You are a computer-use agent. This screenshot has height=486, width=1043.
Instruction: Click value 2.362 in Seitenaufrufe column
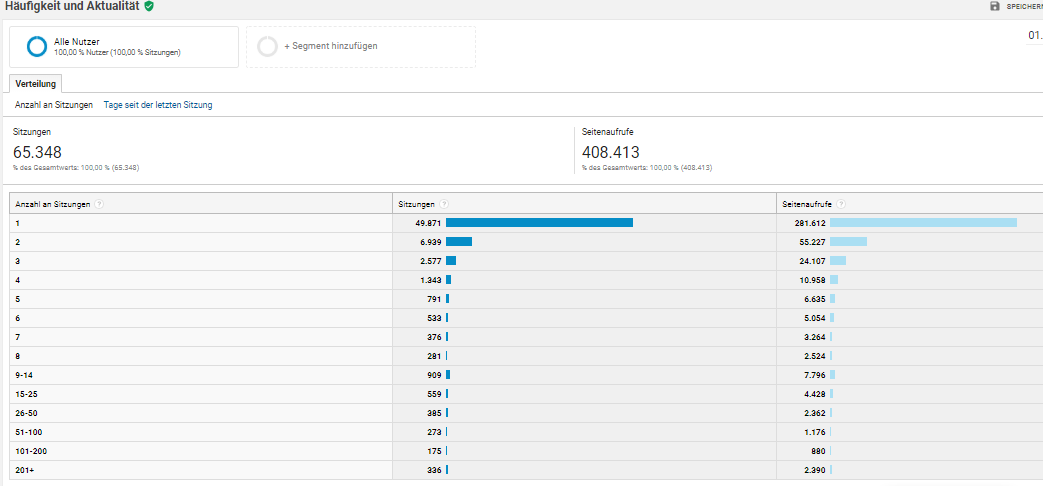815,413
